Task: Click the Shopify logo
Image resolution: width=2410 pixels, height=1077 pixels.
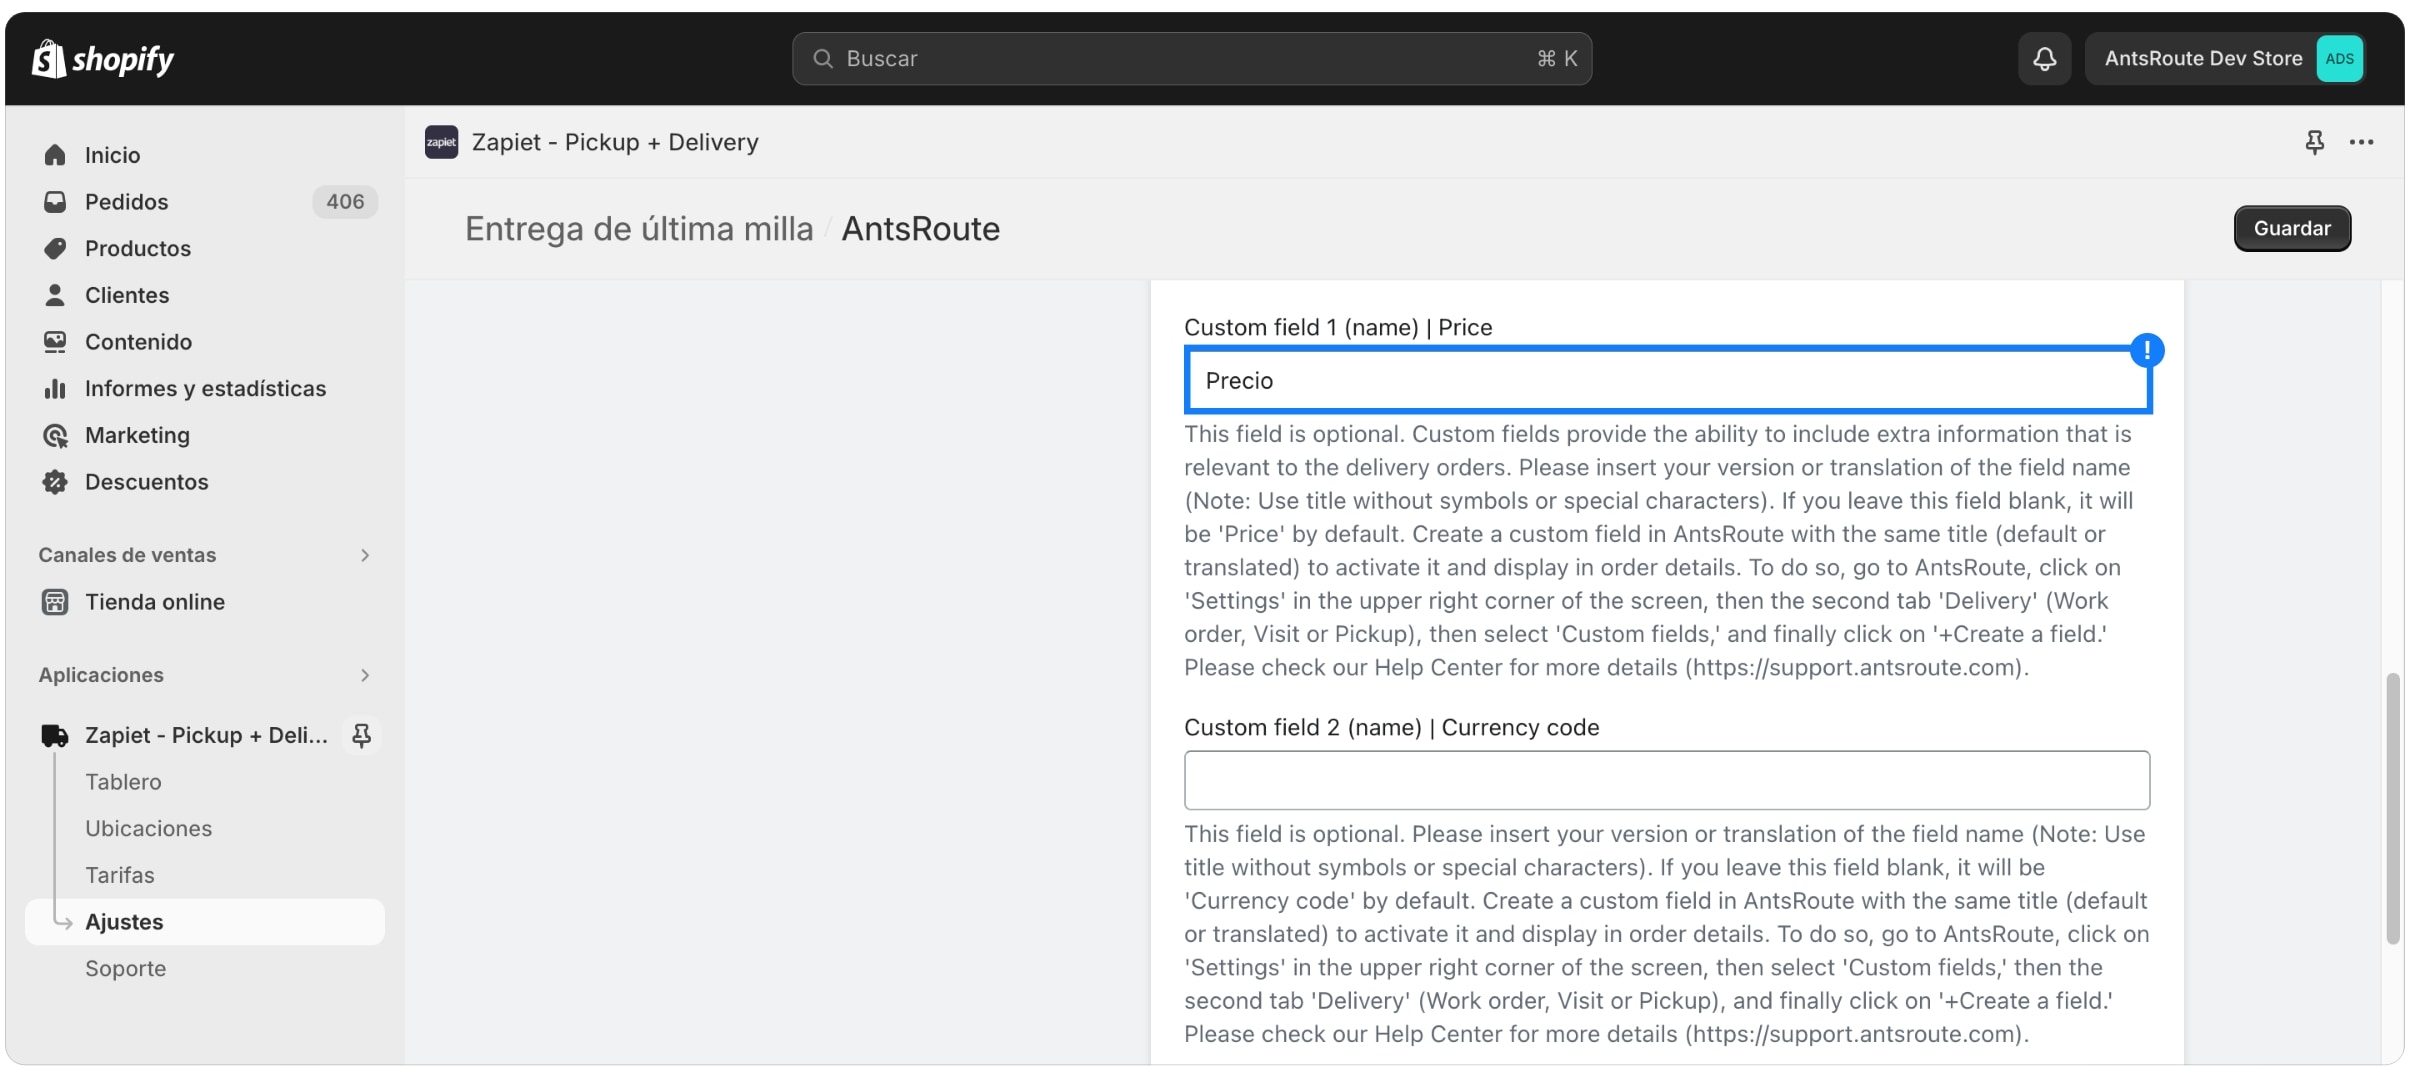Action: (103, 59)
